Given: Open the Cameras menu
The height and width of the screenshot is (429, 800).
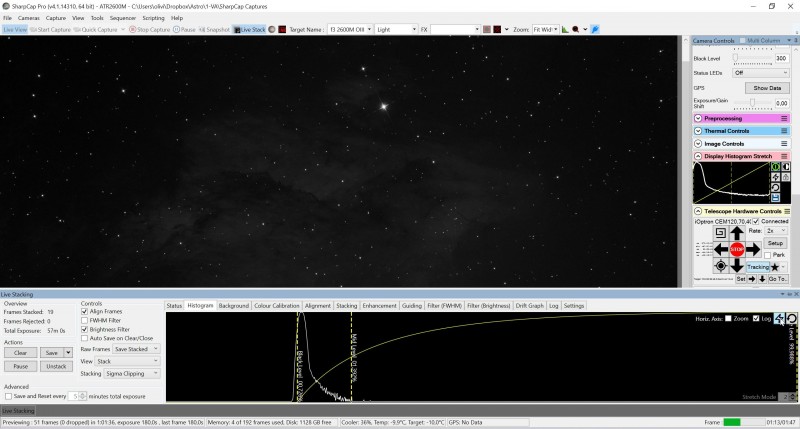Looking at the screenshot, I should tap(29, 18).
